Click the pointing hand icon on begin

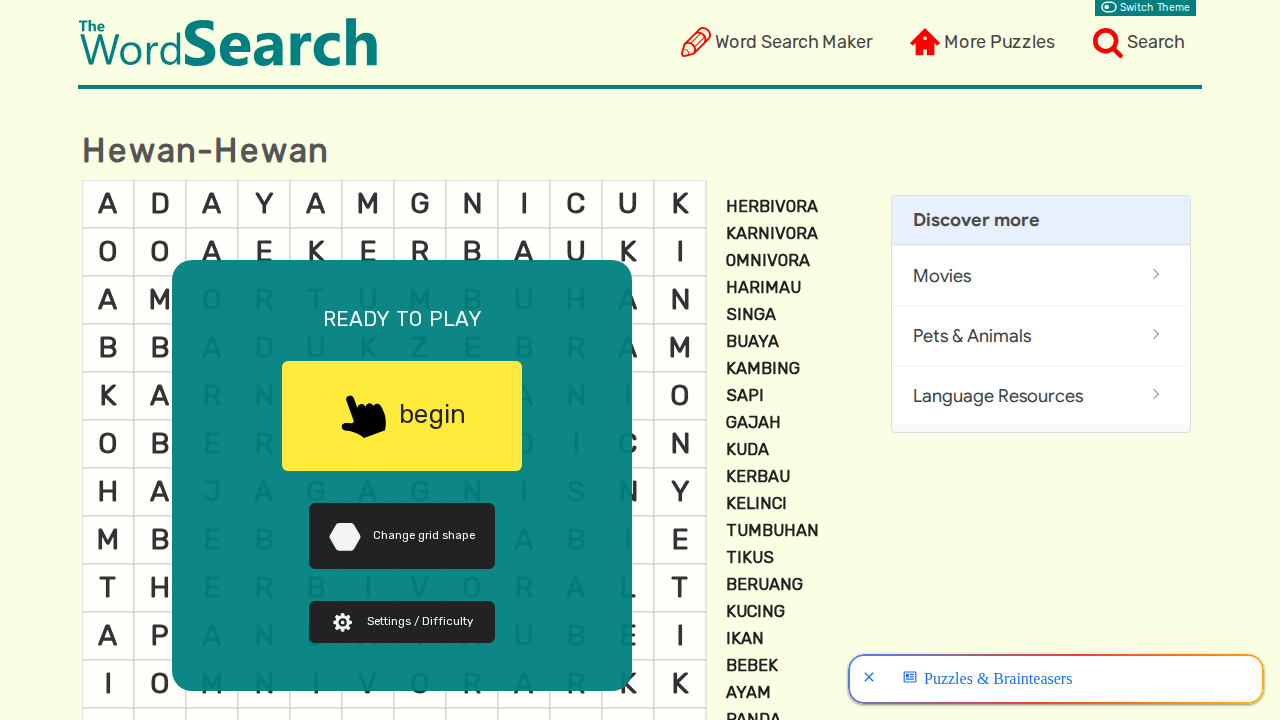(x=364, y=416)
